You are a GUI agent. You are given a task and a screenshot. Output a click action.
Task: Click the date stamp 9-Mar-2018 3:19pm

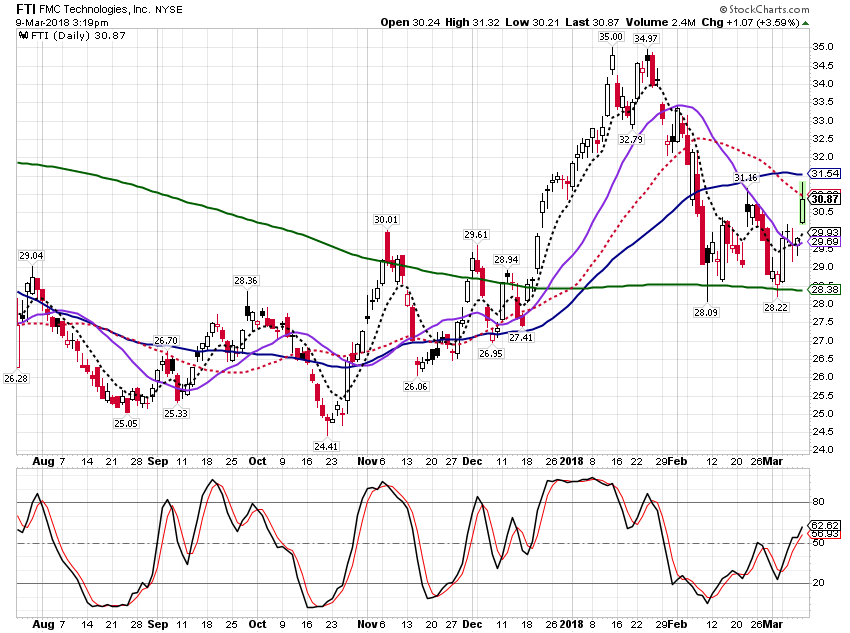tap(62, 23)
